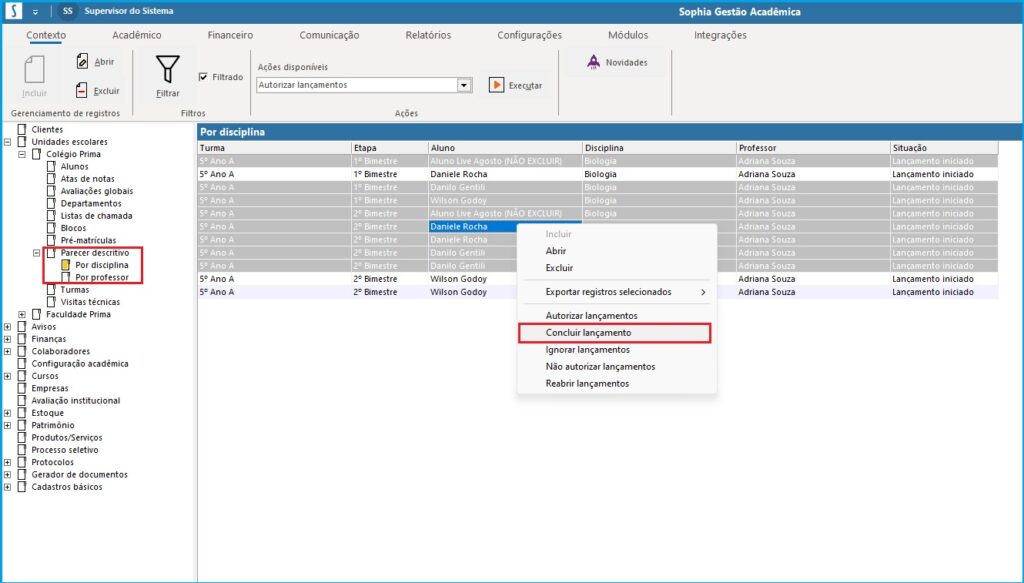Expand the Colaboradores tree node

click(7, 351)
